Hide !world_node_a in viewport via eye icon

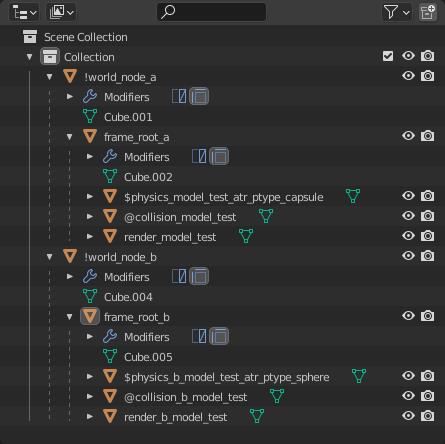[408, 76]
